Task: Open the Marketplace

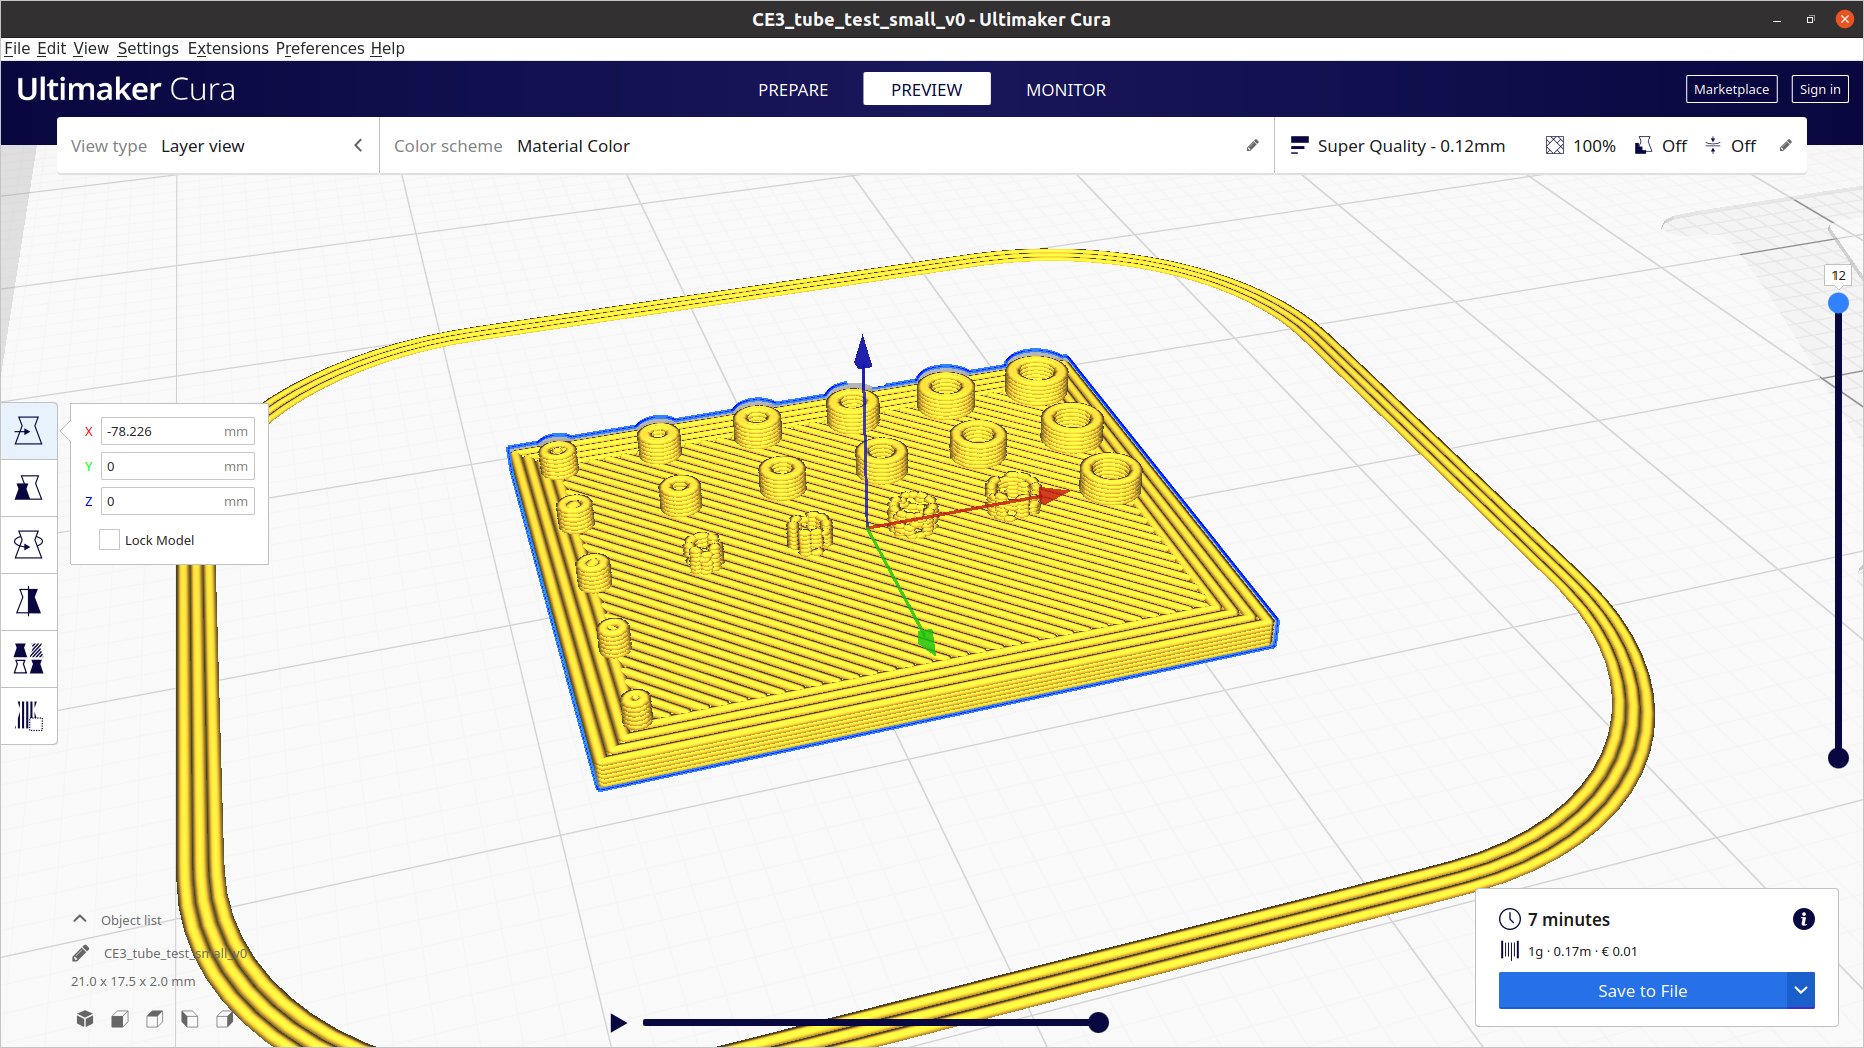Action: click(1731, 89)
